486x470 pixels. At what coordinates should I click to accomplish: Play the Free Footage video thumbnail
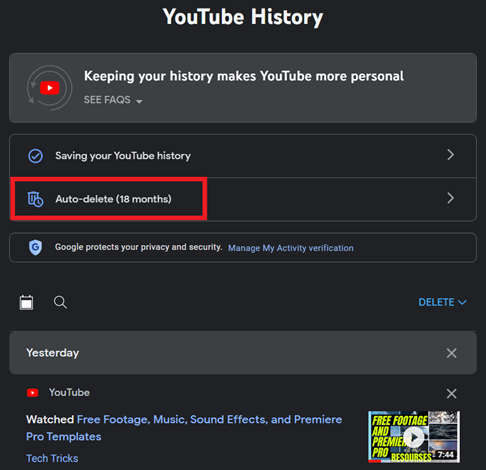tap(414, 437)
